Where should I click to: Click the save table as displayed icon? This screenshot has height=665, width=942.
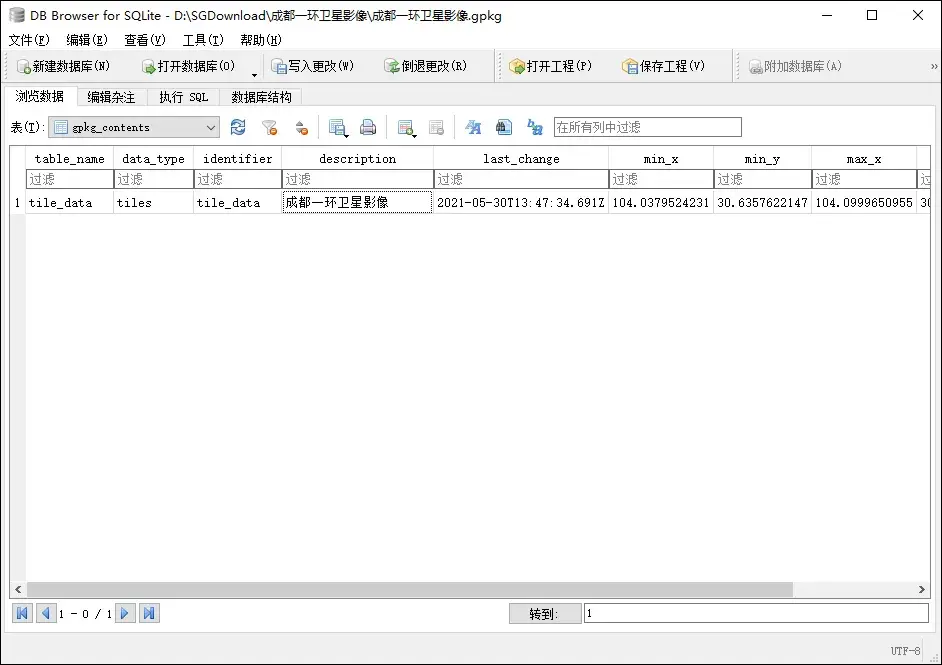(338, 127)
